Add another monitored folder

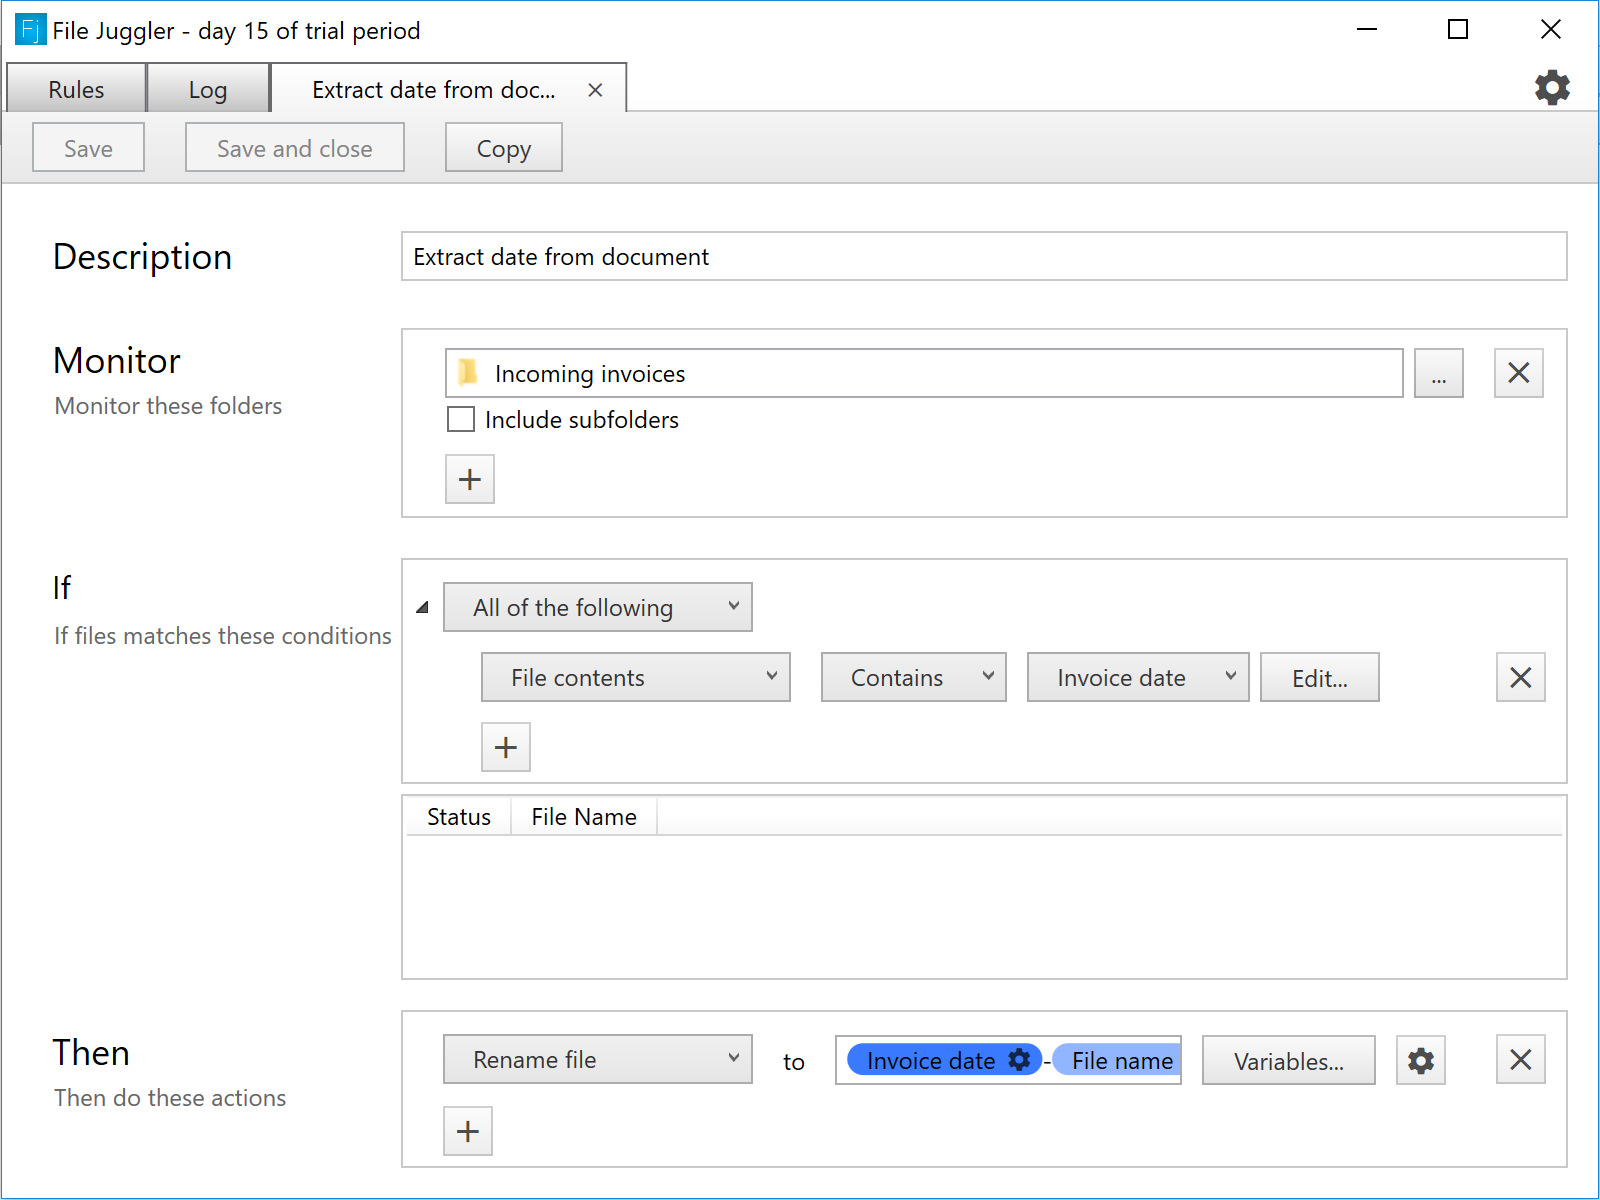[470, 479]
